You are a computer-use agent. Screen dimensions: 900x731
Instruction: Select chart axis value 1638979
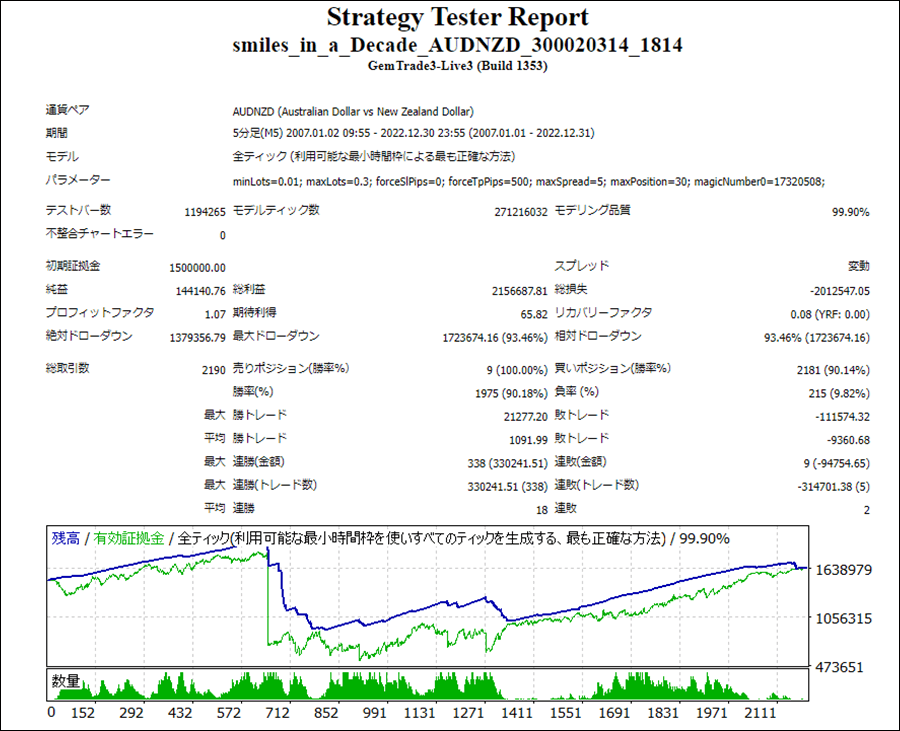click(x=843, y=570)
